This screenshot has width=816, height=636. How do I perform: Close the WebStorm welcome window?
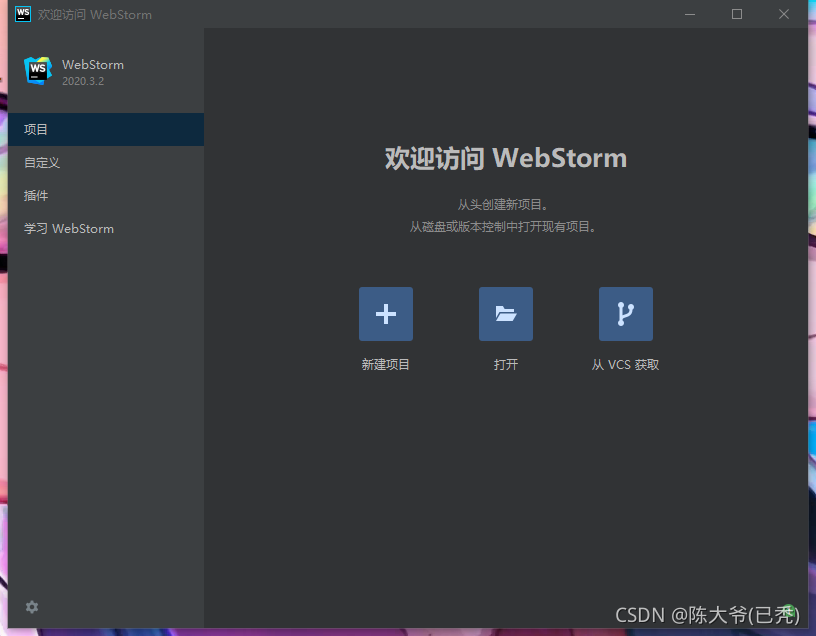[x=784, y=14]
